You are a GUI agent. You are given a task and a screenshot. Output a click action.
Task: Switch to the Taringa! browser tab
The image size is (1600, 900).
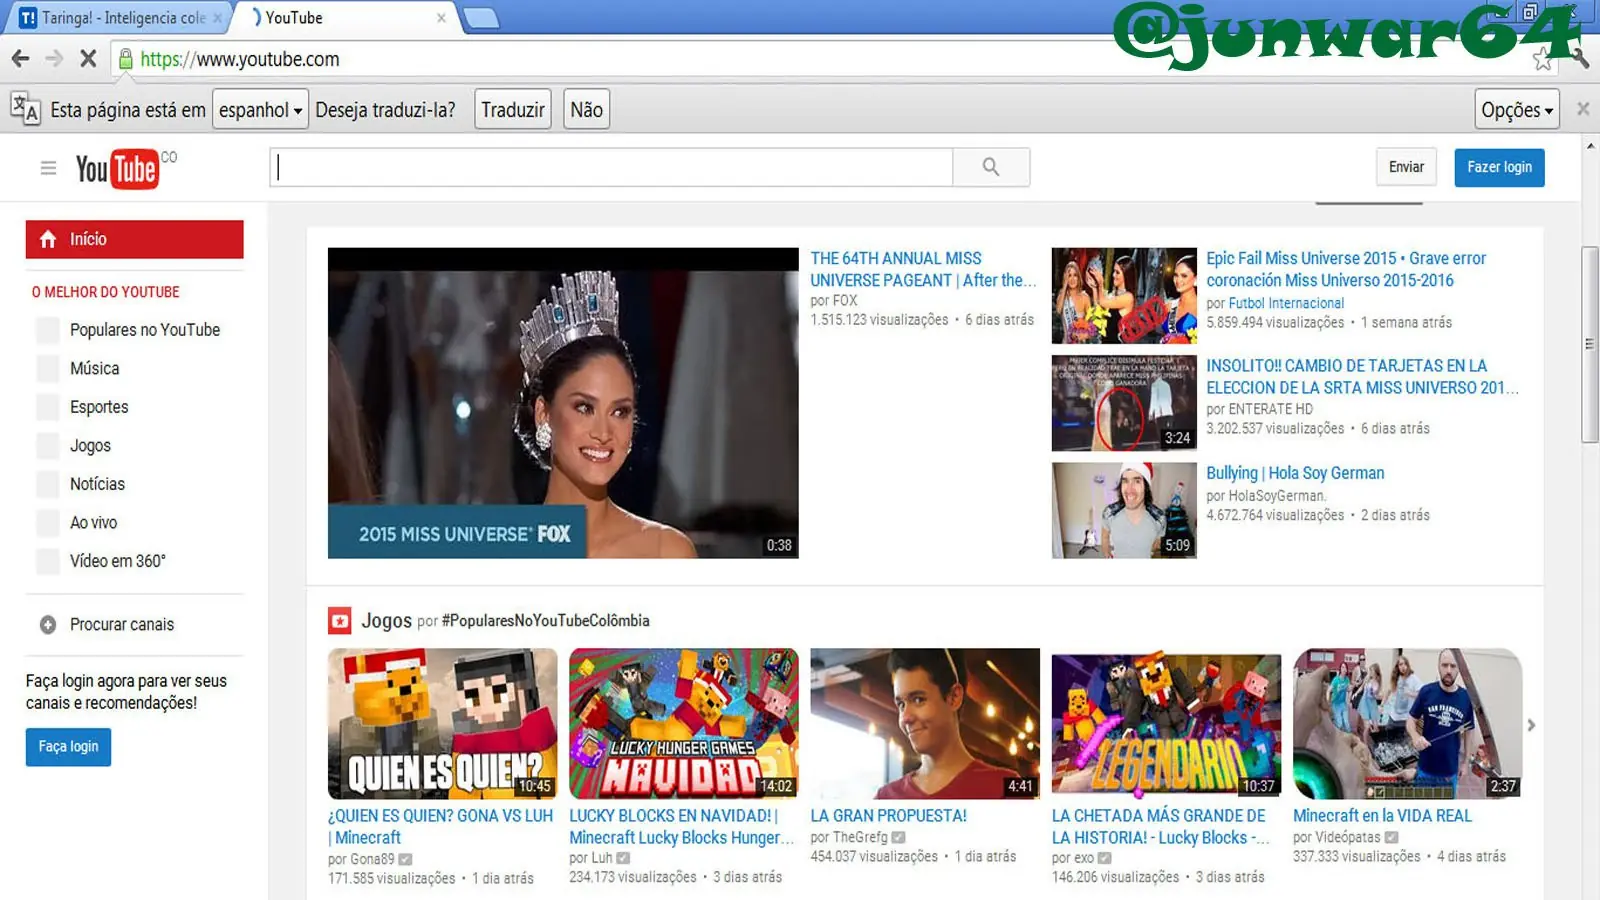118,18
